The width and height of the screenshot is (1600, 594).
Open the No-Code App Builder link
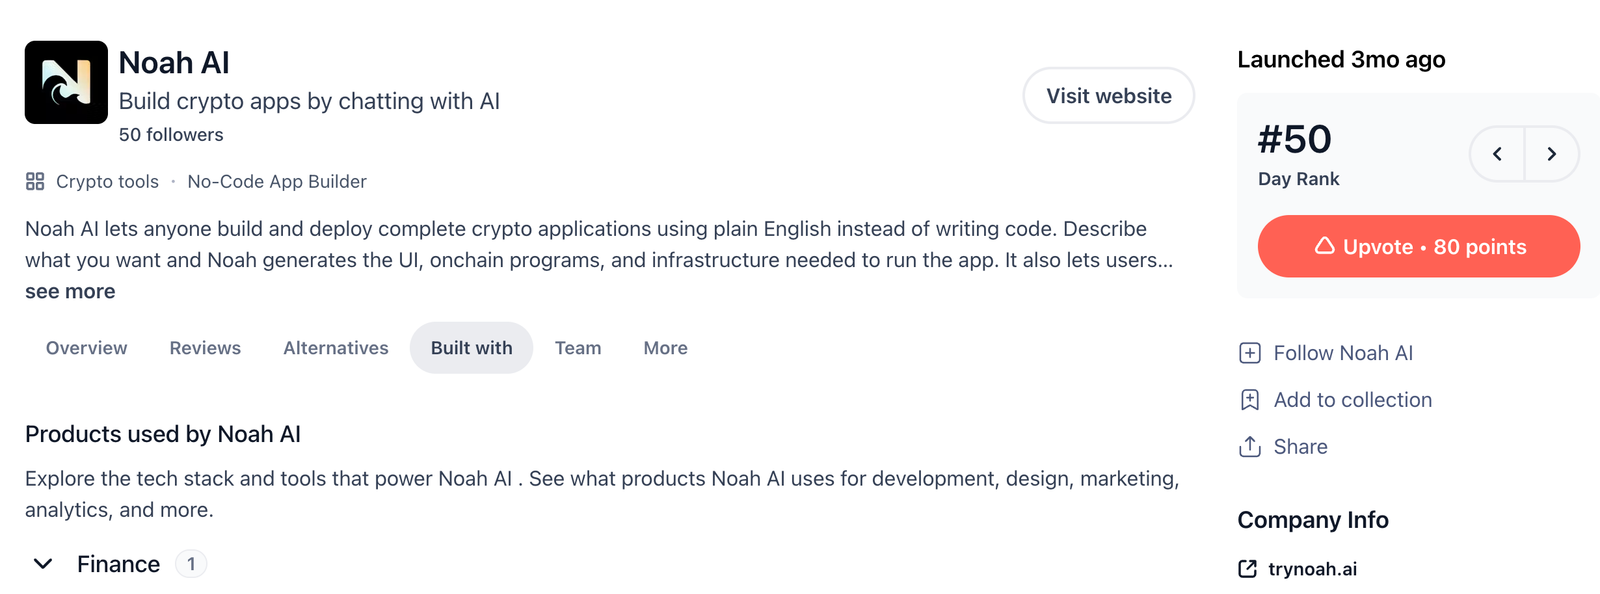tap(277, 182)
